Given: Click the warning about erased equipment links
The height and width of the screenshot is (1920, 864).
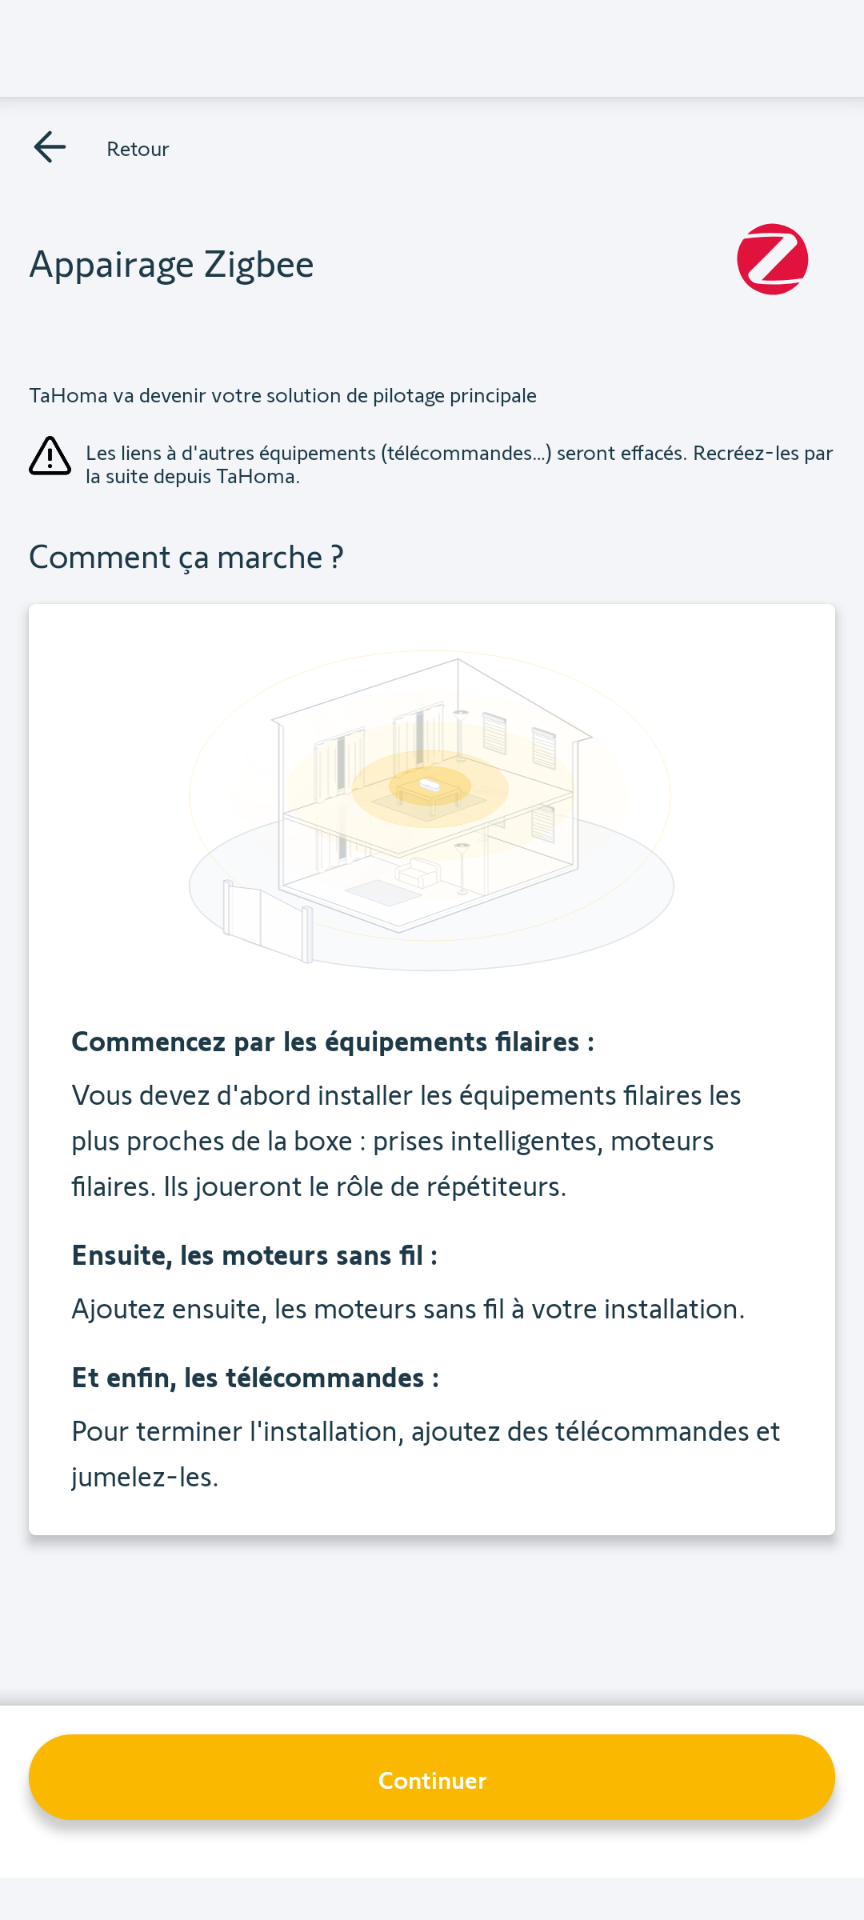Looking at the screenshot, I should tap(459, 465).
